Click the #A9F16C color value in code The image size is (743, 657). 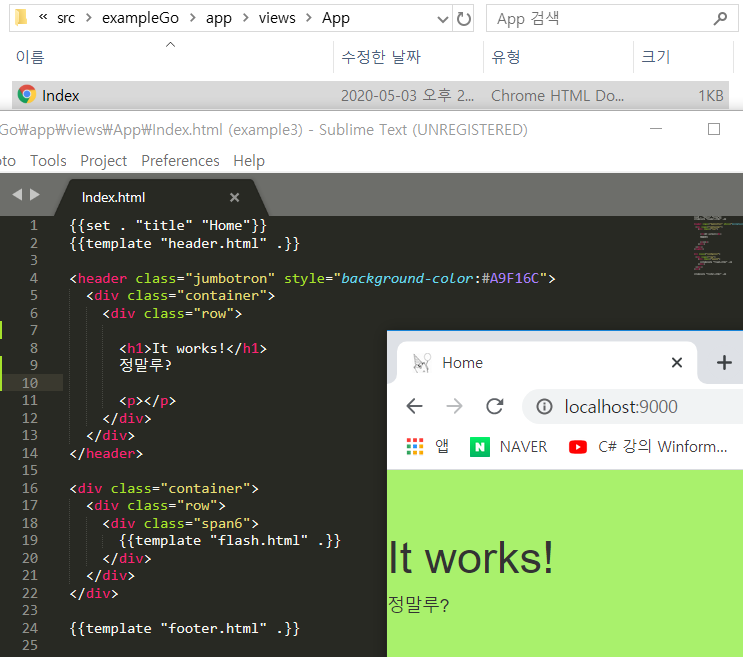tap(510, 278)
